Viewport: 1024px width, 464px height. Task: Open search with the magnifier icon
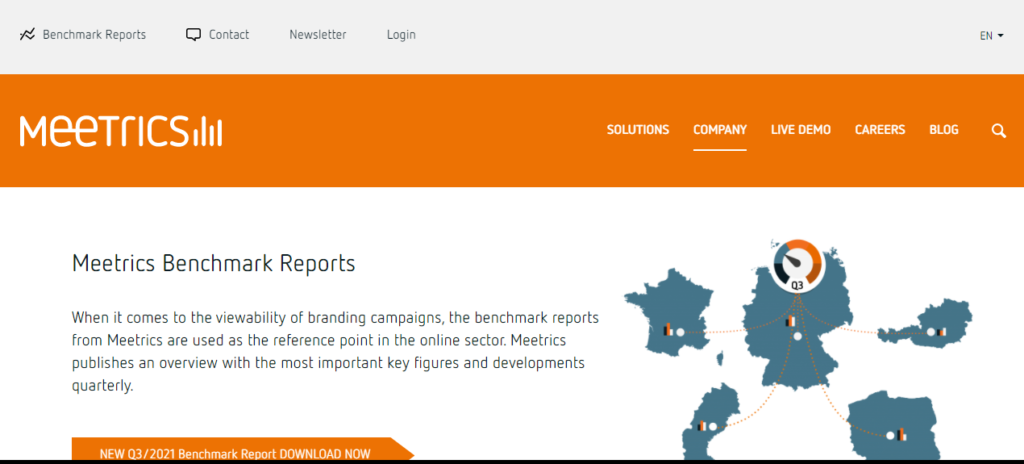tap(998, 130)
